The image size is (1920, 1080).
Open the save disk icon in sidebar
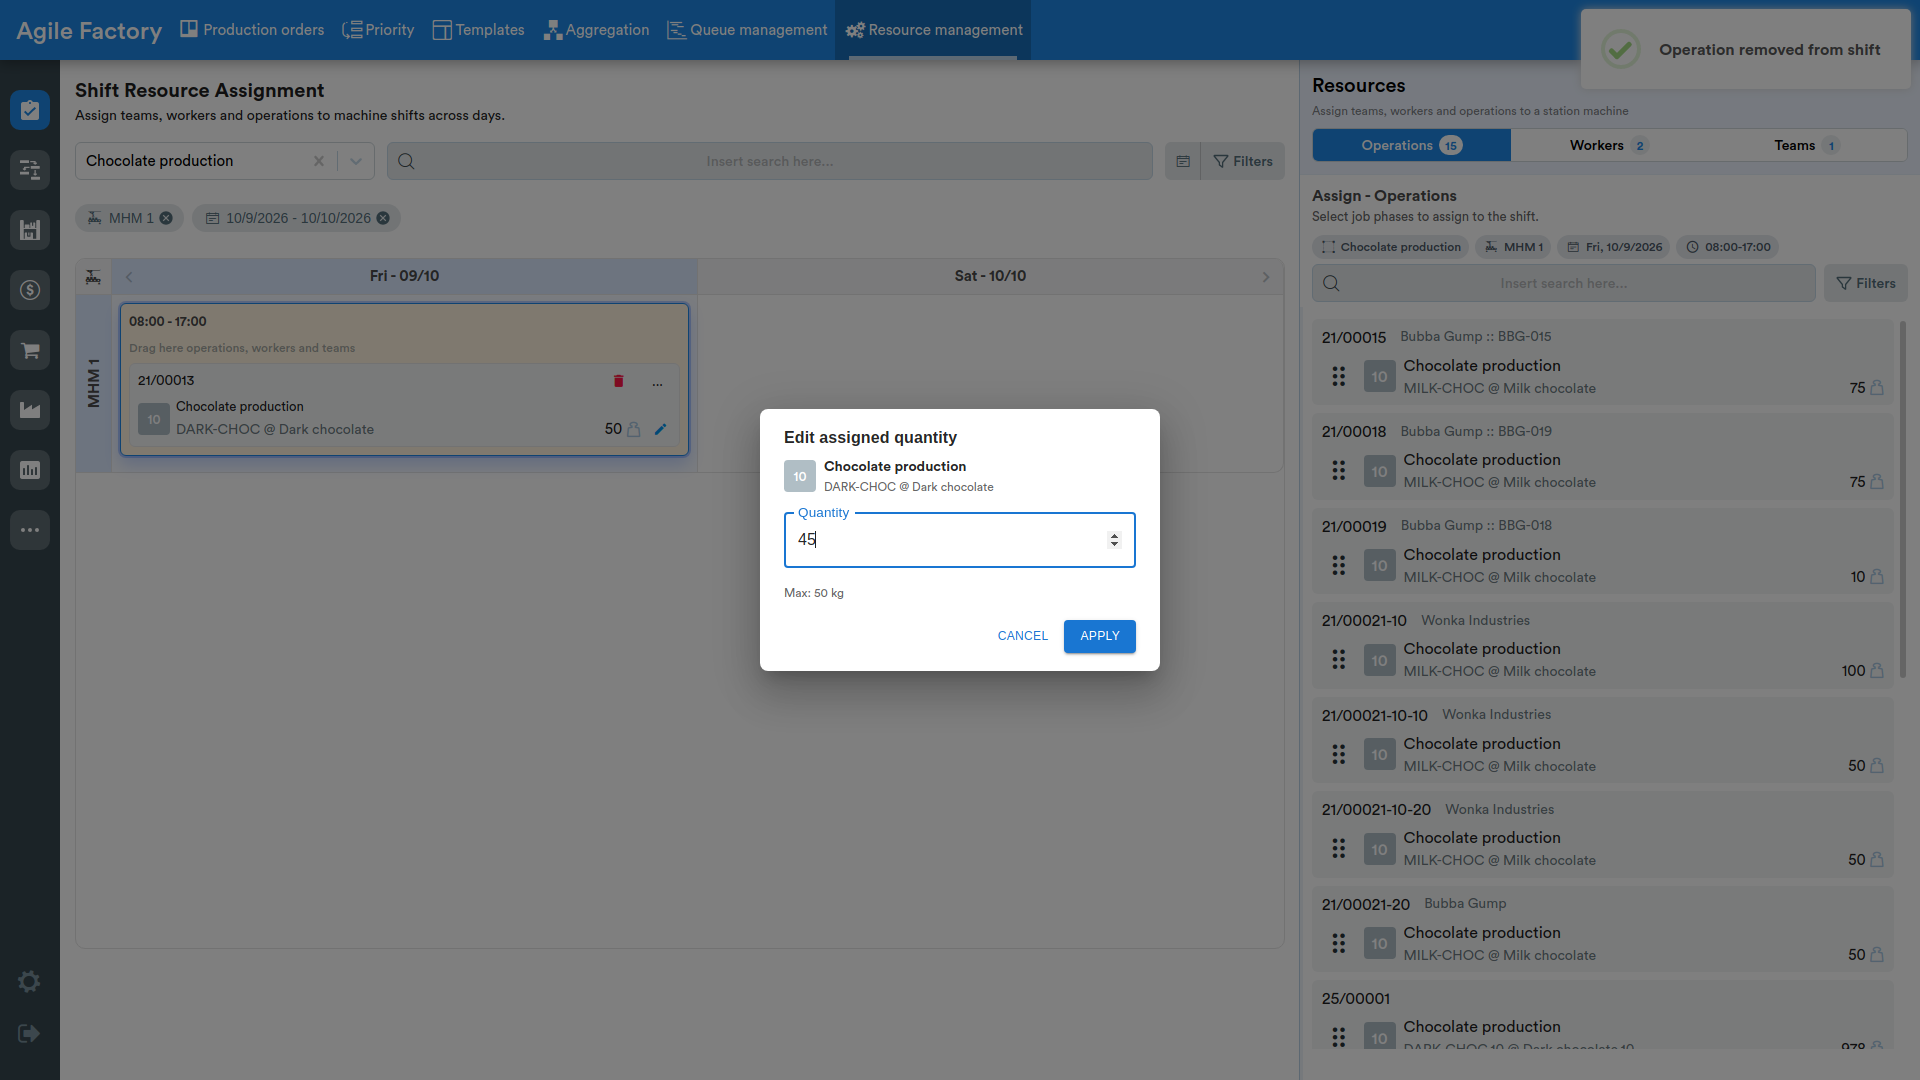[x=30, y=230]
